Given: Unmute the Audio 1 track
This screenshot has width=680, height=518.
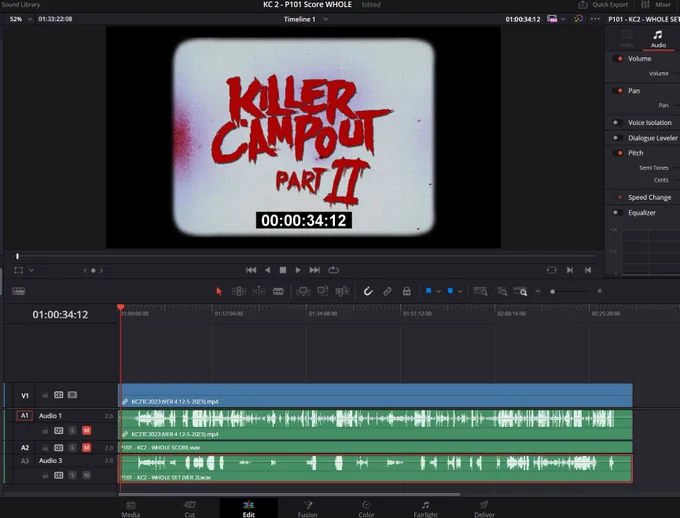Looking at the screenshot, I should [86, 430].
